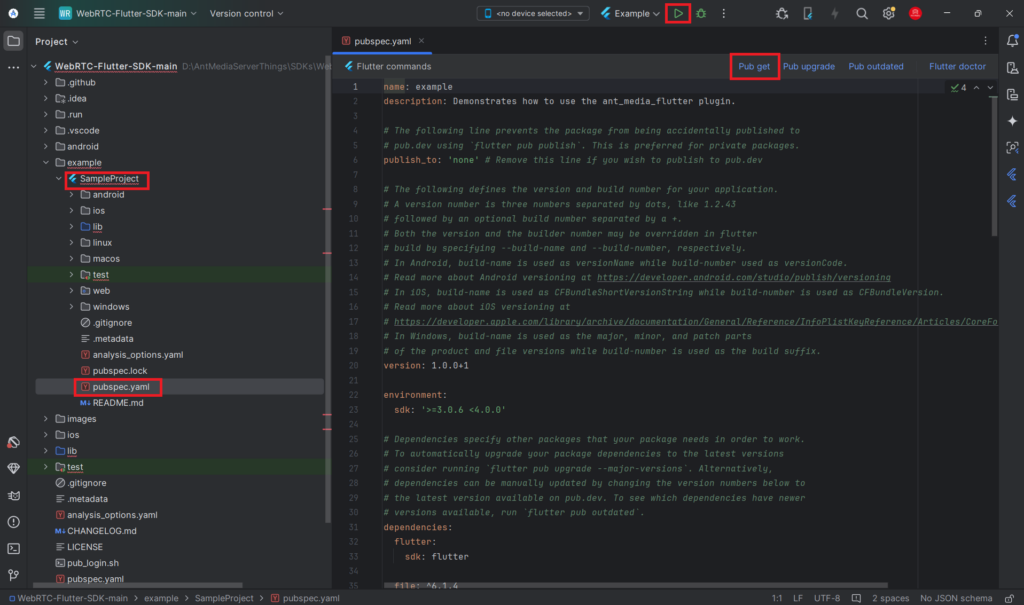
Task: Open the Git version control tool window
Action: point(13,575)
